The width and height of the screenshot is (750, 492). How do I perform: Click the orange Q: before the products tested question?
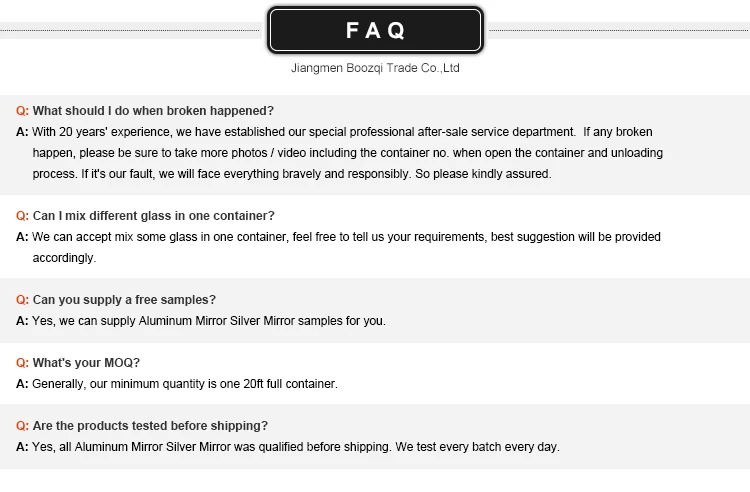22,426
